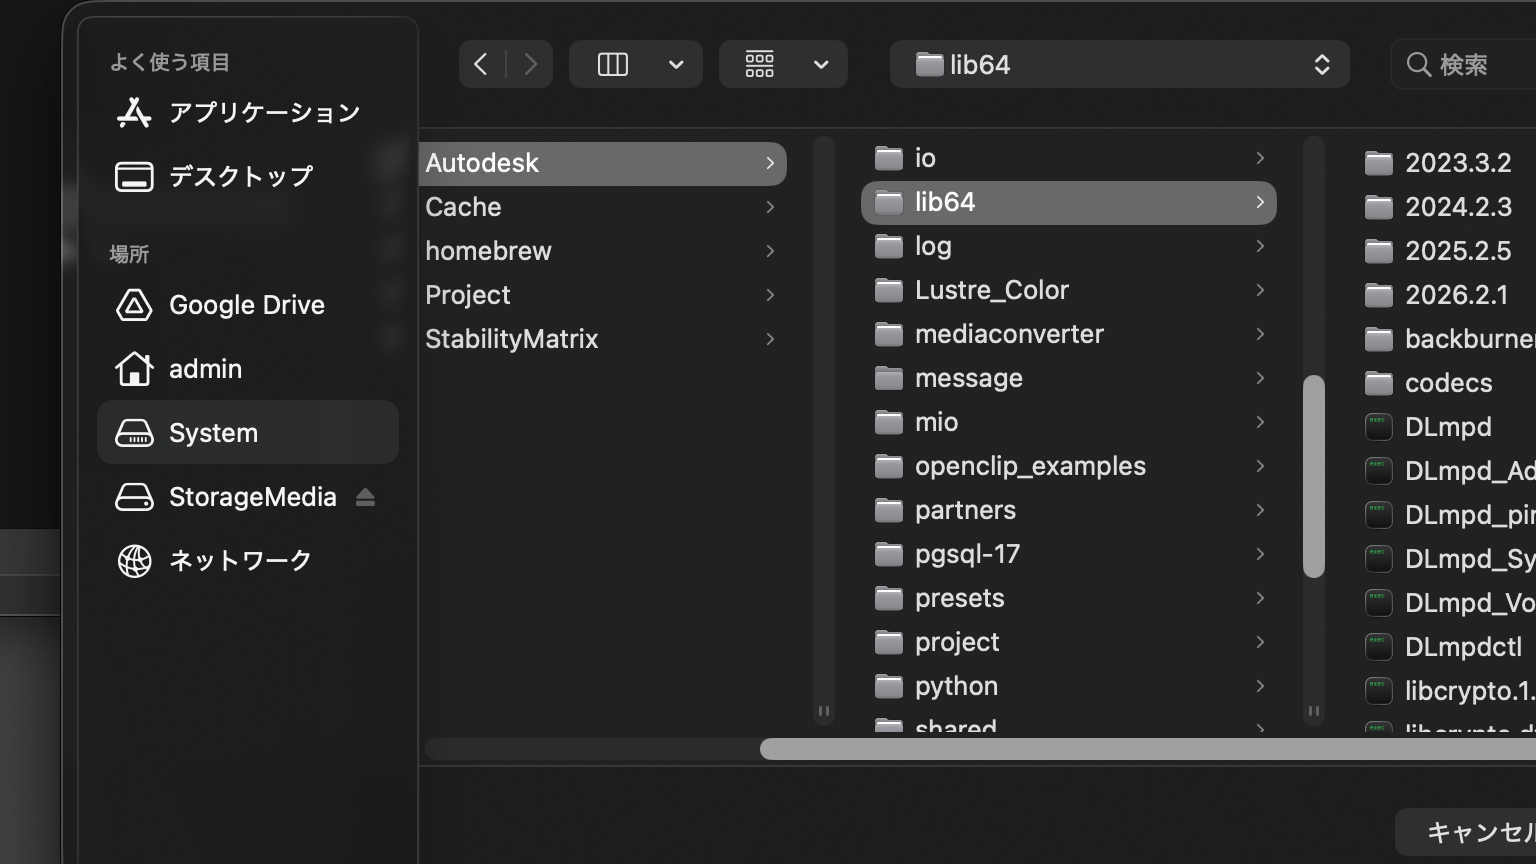The image size is (1536, 864).
Task: Open the grouping options dropdown chevron
Action: 821,65
